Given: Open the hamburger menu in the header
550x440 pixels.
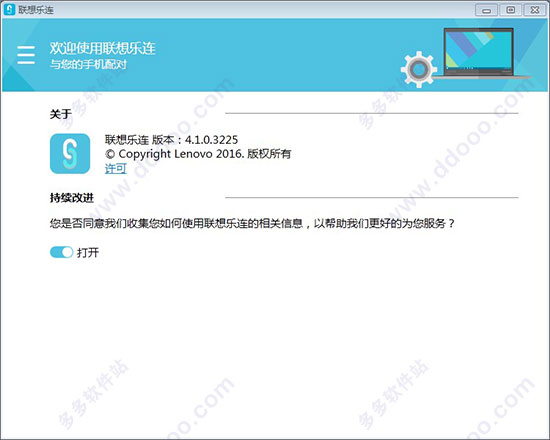Looking at the screenshot, I should tap(26, 55).
